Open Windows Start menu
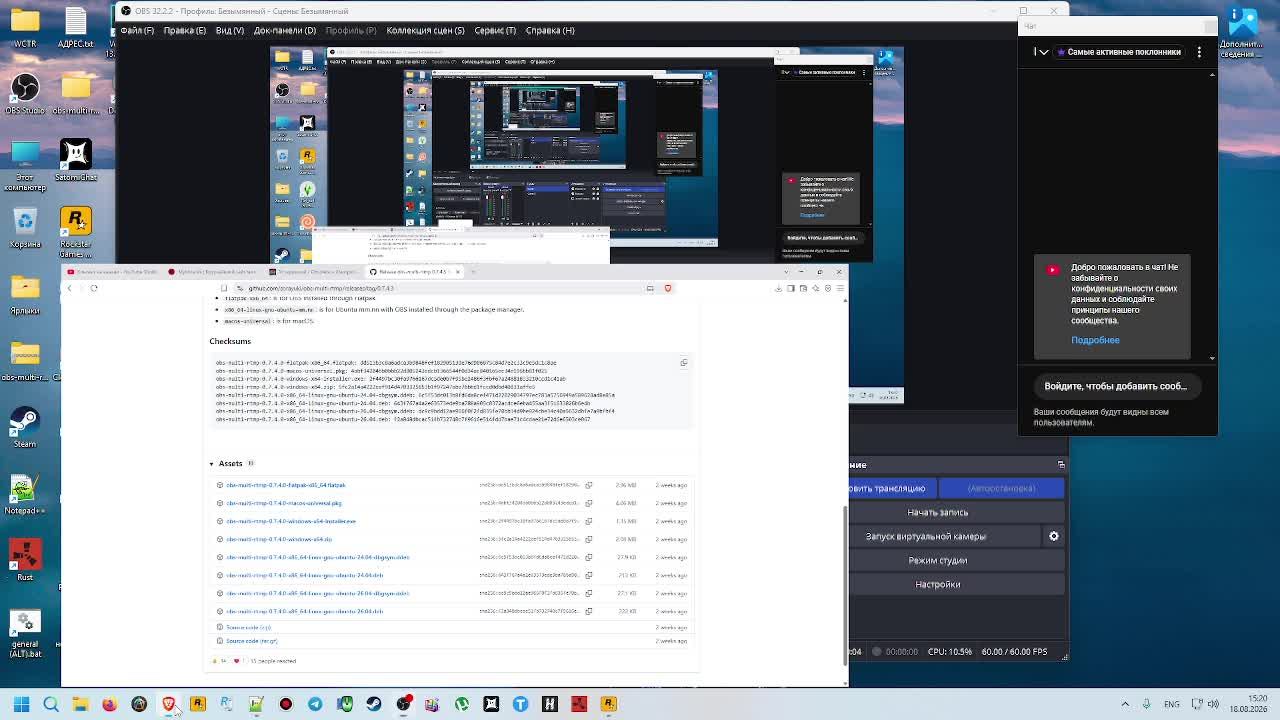Screen dimensions: 1280x720 tap(21, 704)
